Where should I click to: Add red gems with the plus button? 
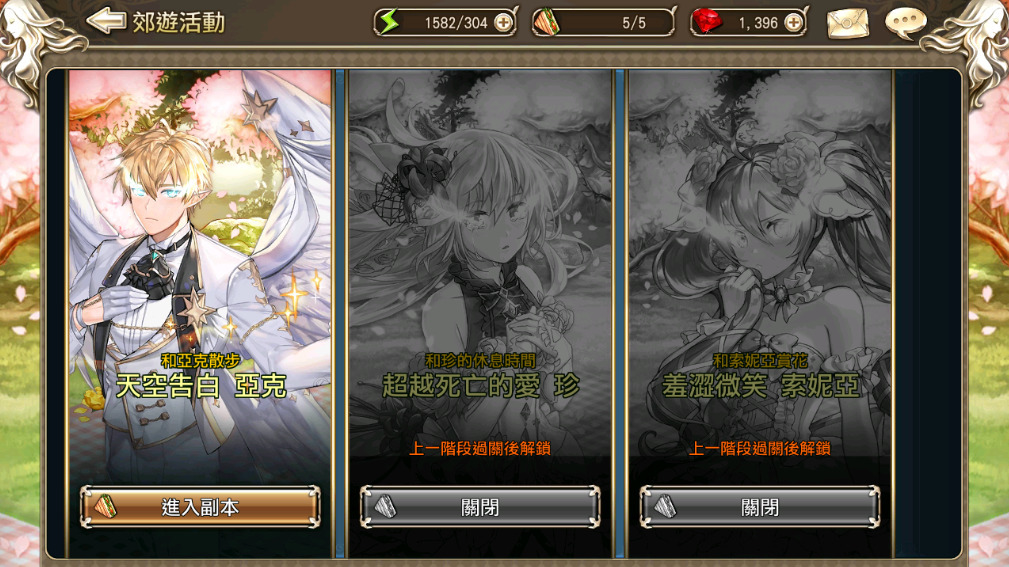(x=794, y=23)
